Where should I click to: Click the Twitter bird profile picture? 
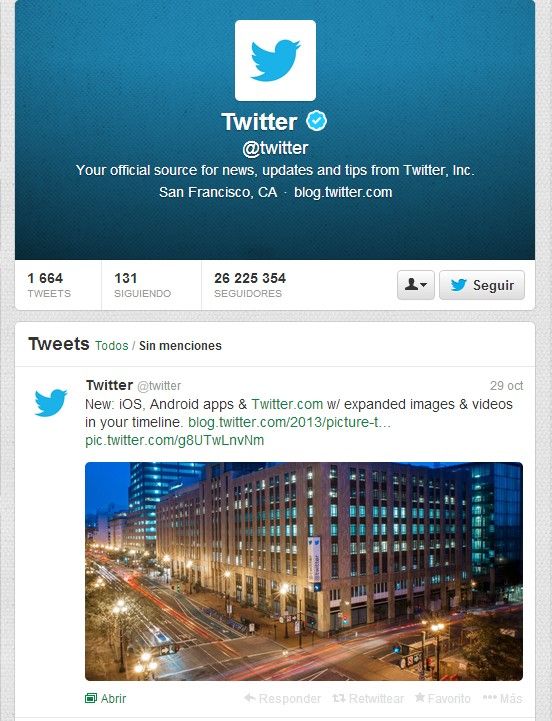pos(275,60)
